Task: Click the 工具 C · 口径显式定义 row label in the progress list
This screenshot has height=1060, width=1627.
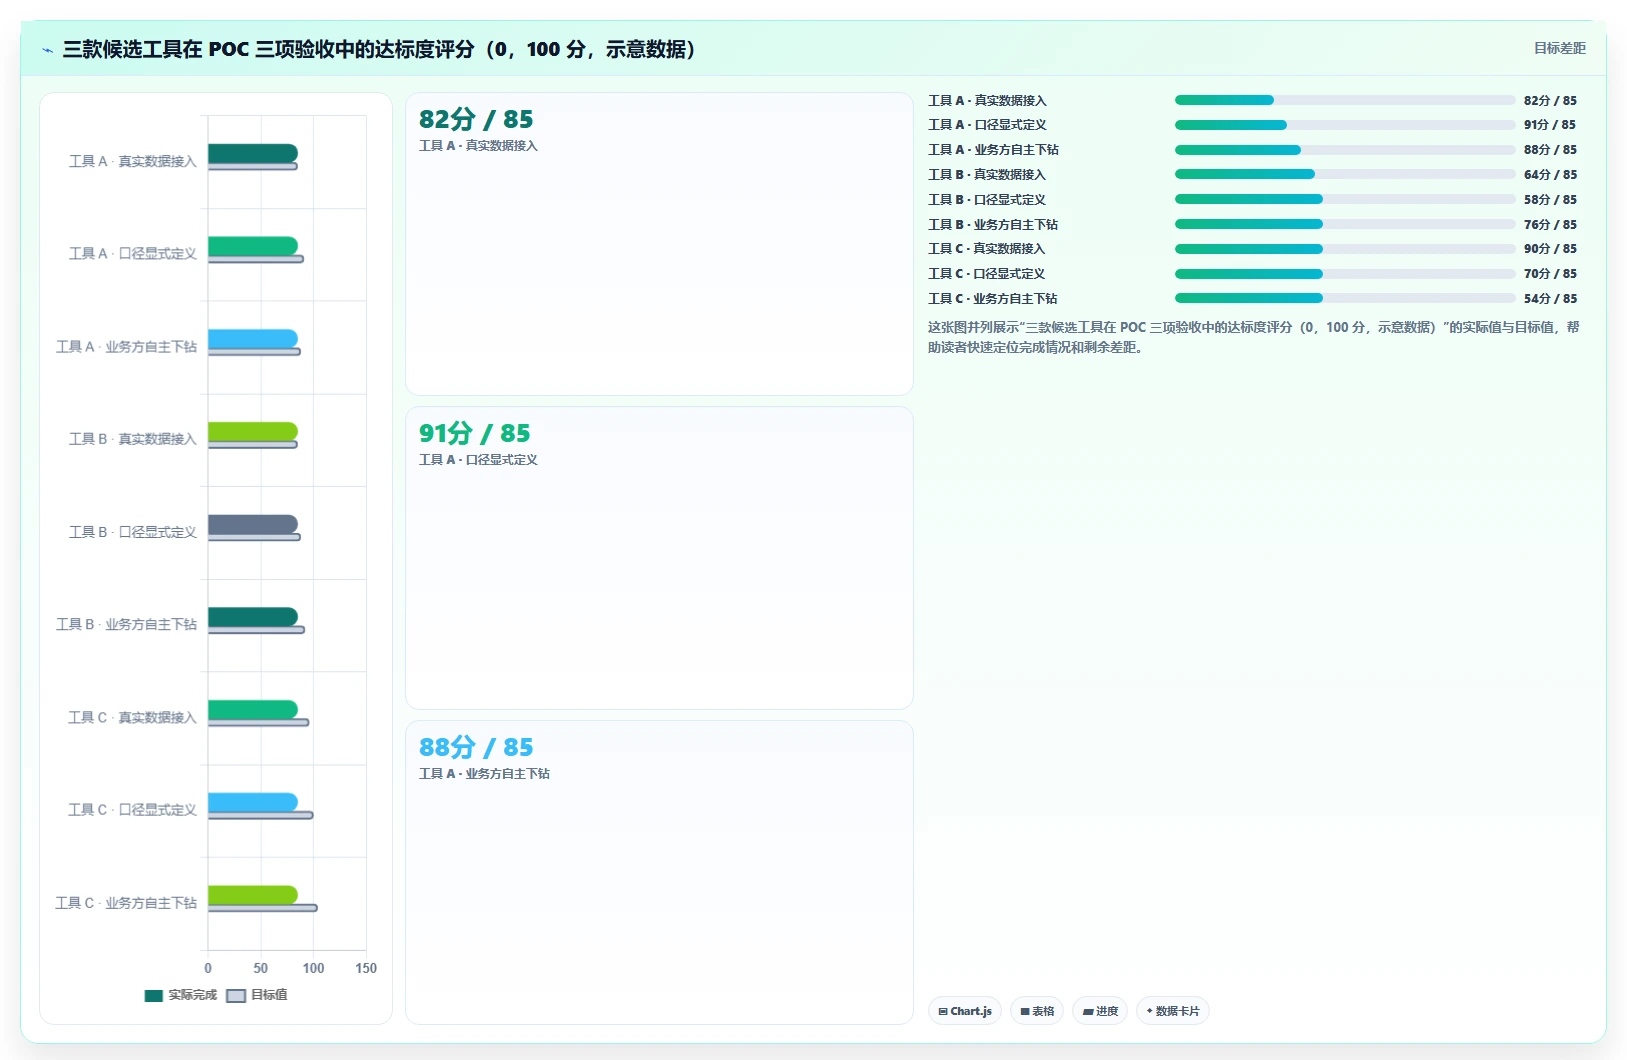Action: pos(986,274)
